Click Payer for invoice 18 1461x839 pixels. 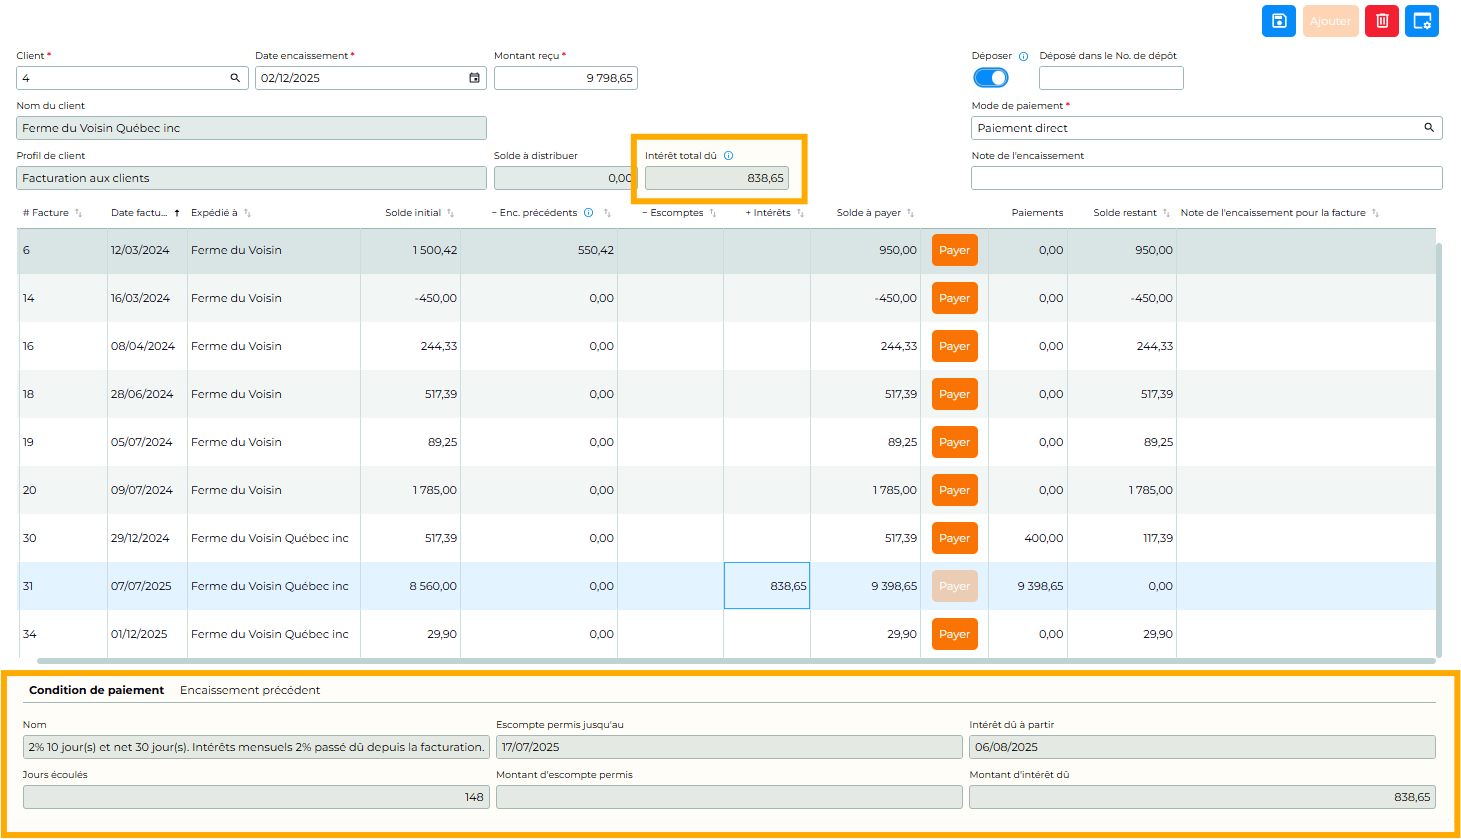tap(954, 394)
